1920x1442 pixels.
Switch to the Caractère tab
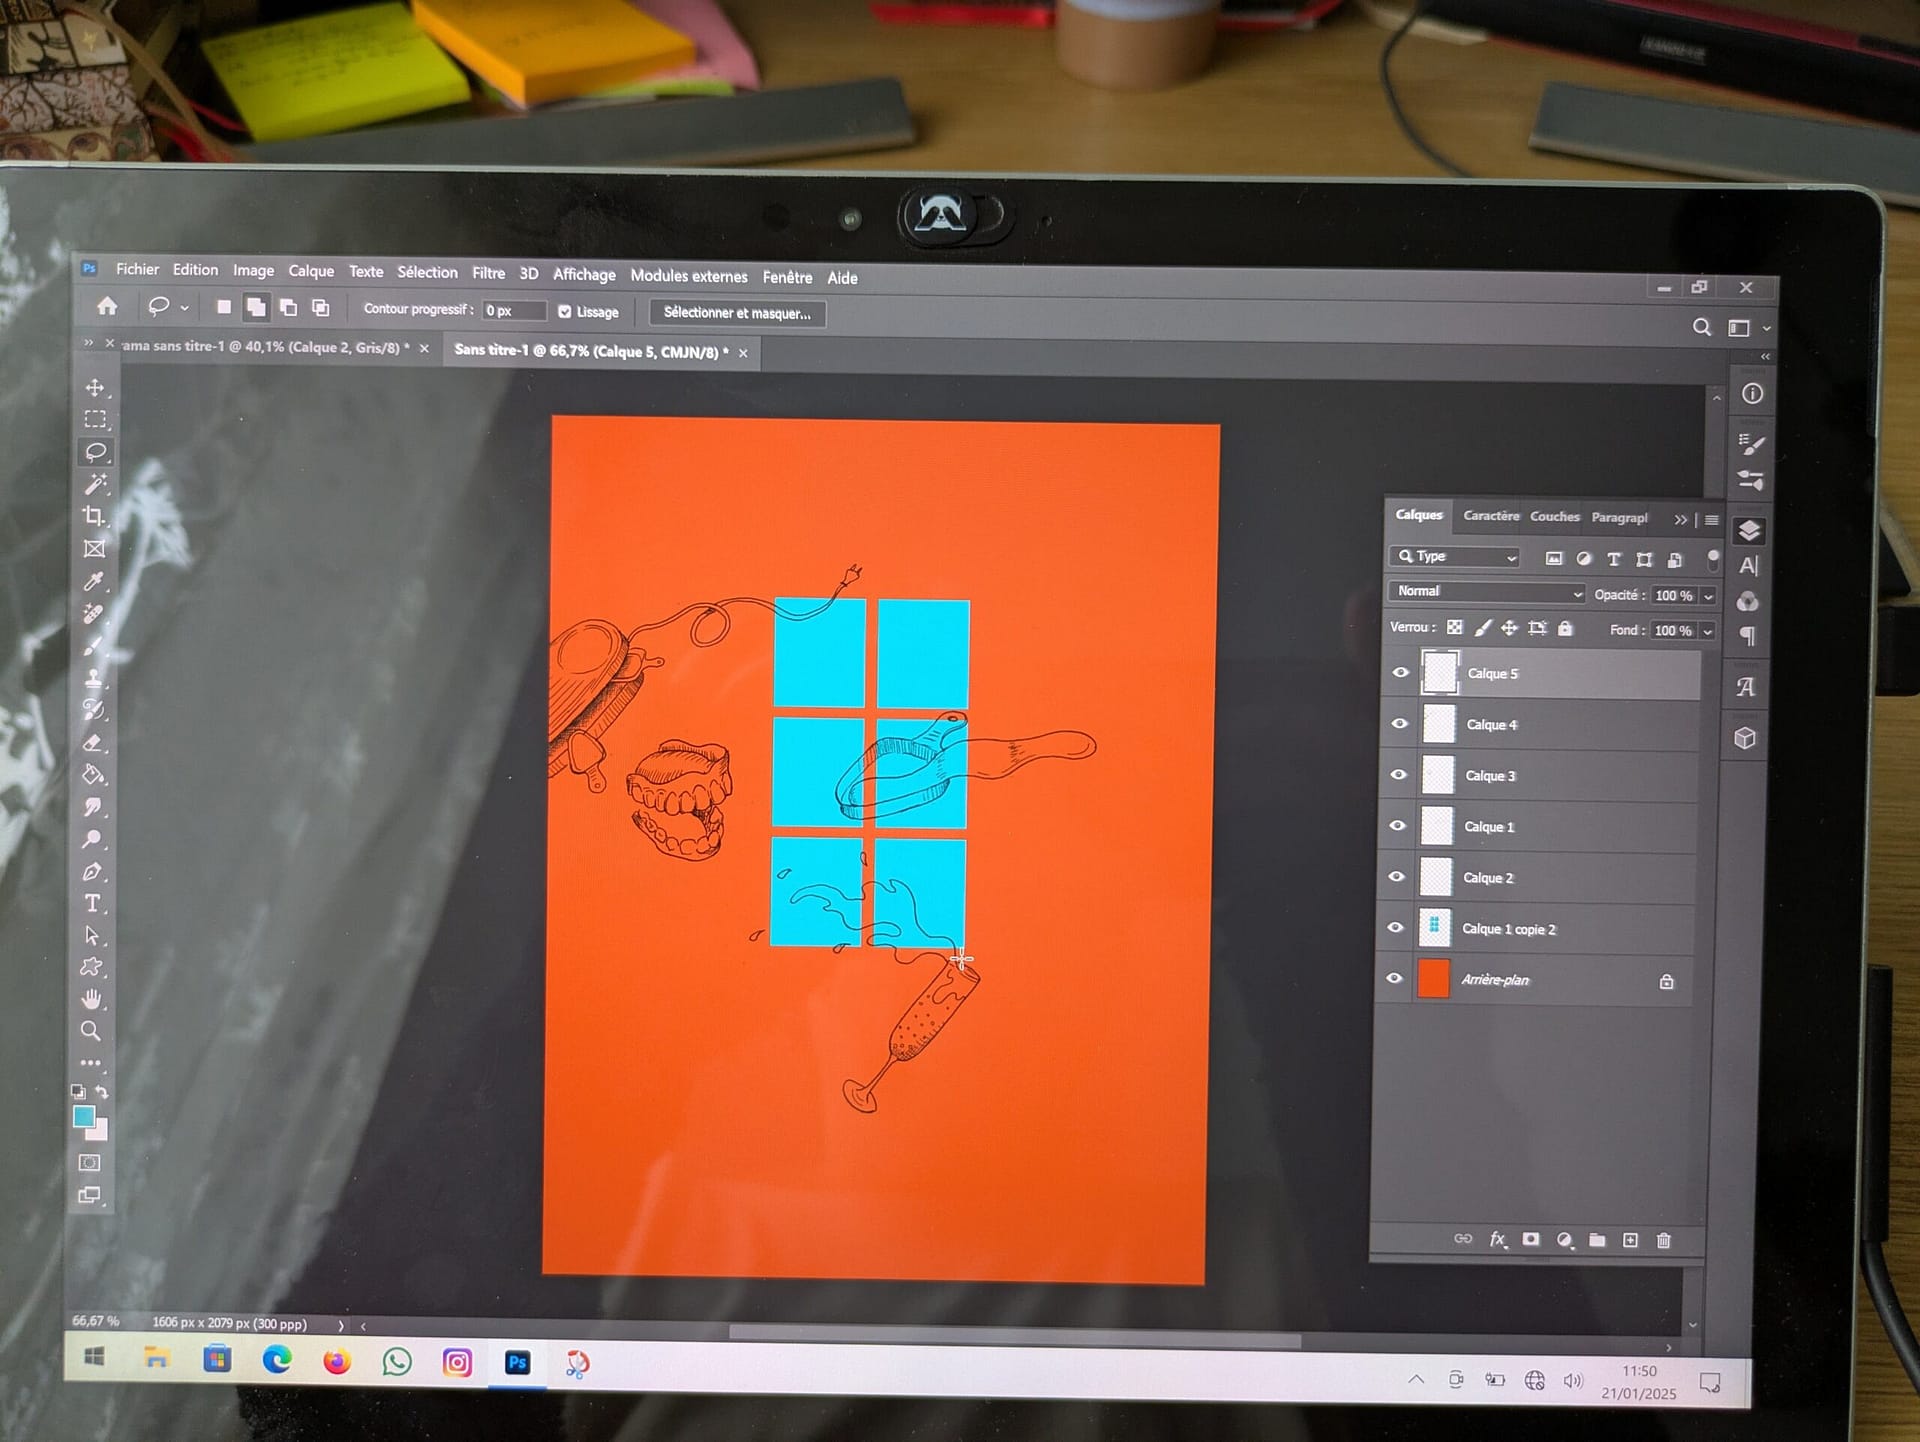pyautogui.click(x=1491, y=516)
